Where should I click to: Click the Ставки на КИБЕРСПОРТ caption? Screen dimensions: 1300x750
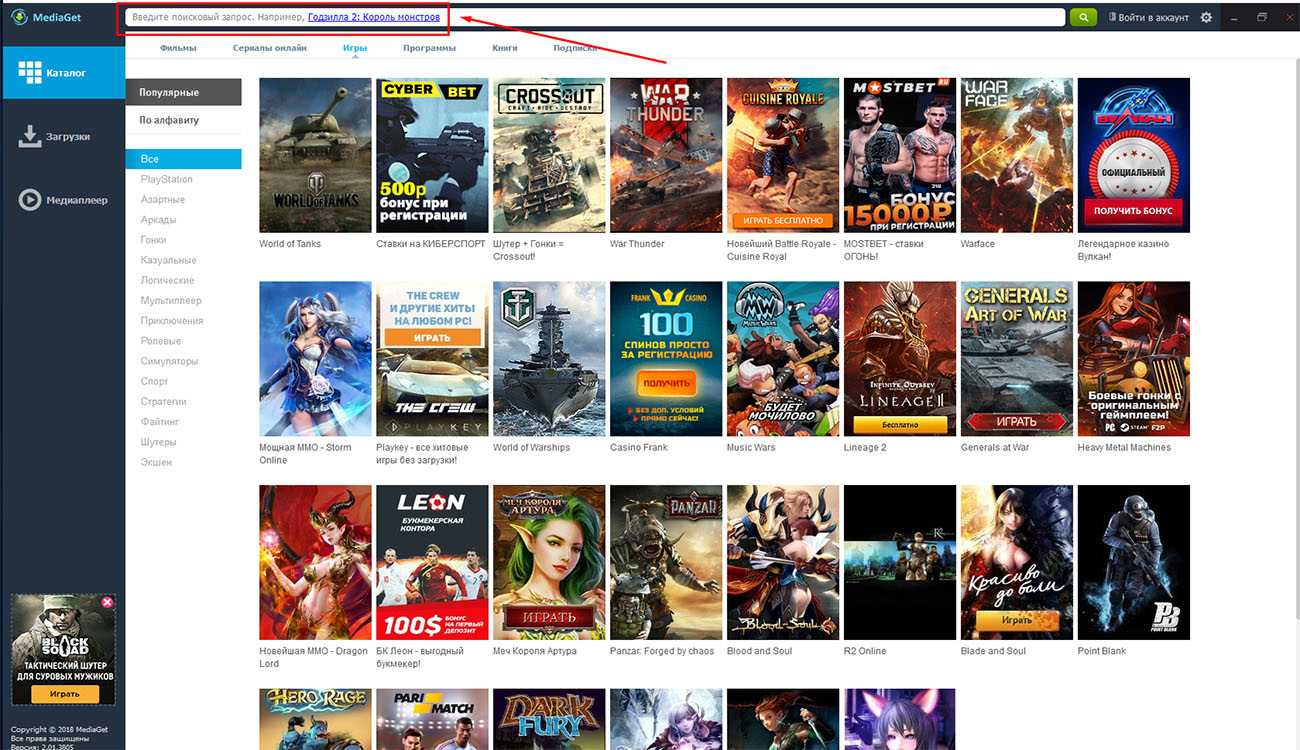[x=431, y=244]
